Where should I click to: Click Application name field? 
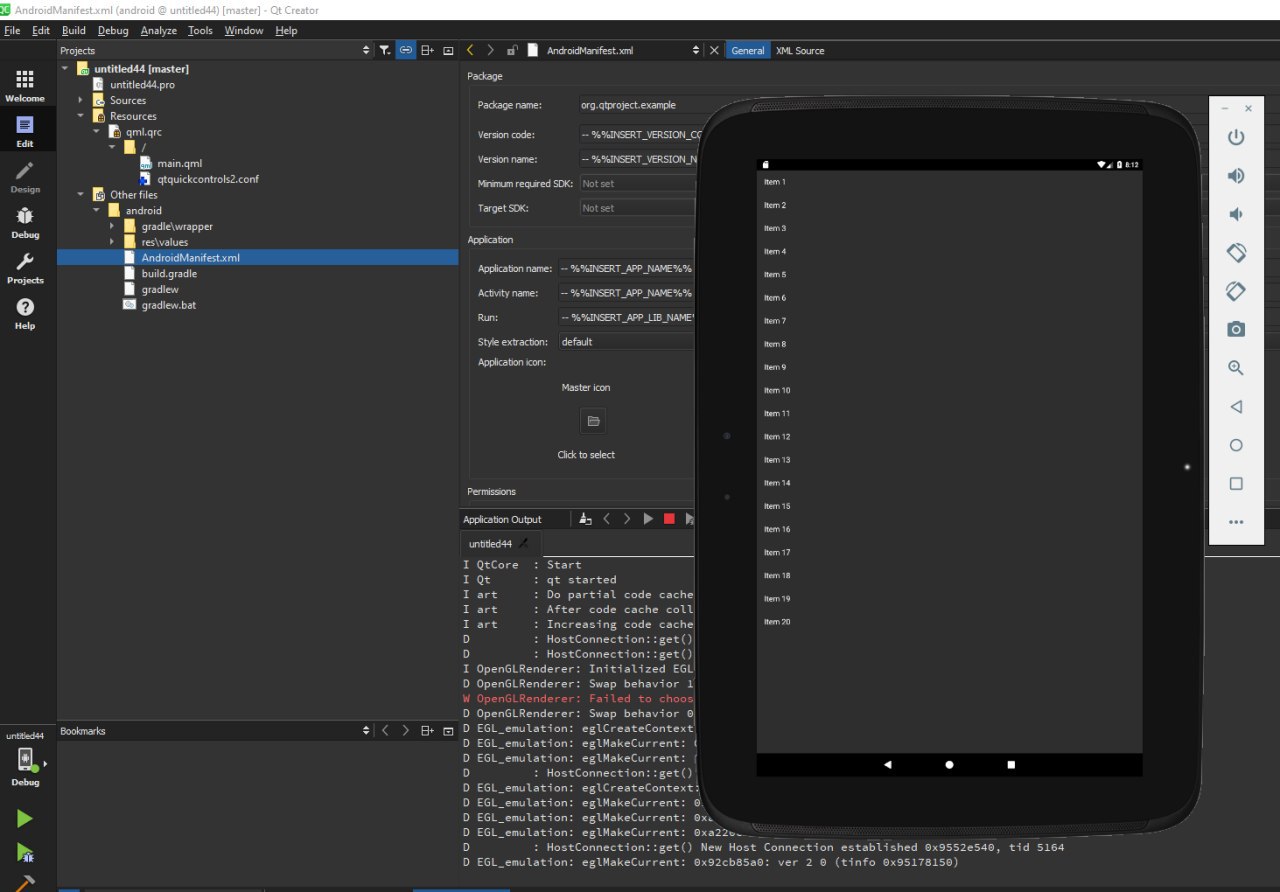pyautogui.click(x=627, y=268)
